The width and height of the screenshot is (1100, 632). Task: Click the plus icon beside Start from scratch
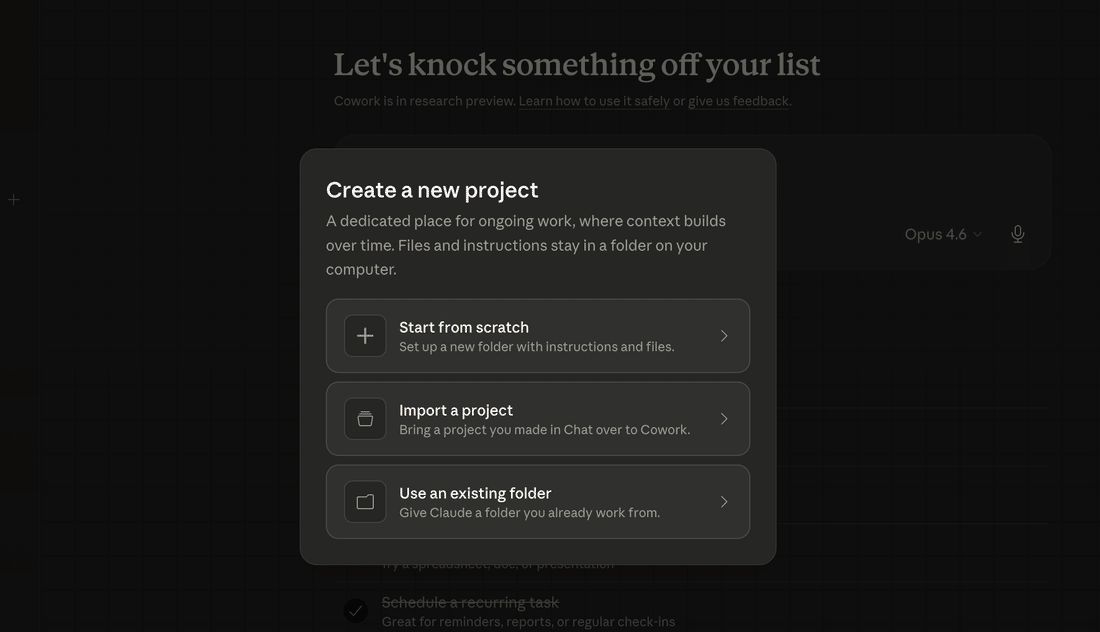point(365,336)
